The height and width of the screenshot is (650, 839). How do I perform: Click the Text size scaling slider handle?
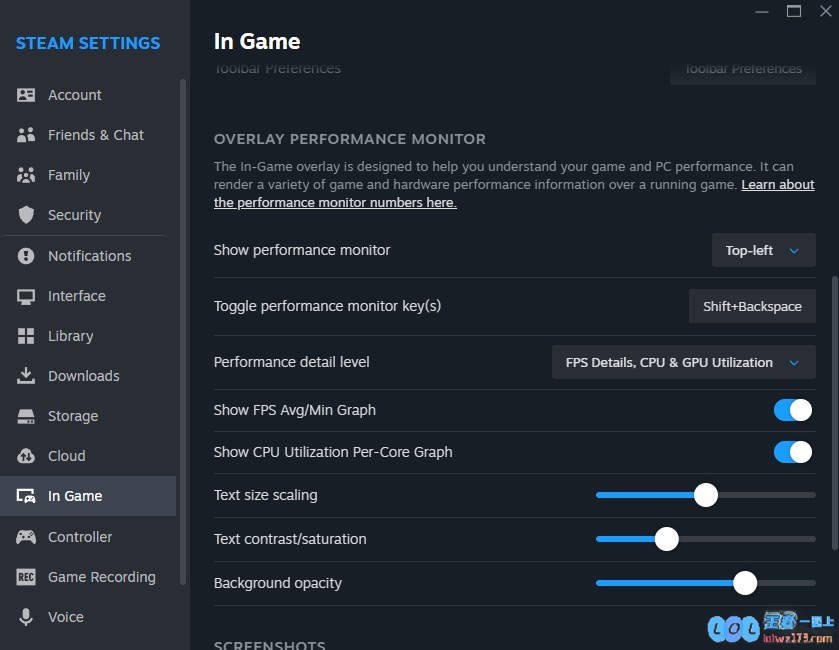coord(706,495)
